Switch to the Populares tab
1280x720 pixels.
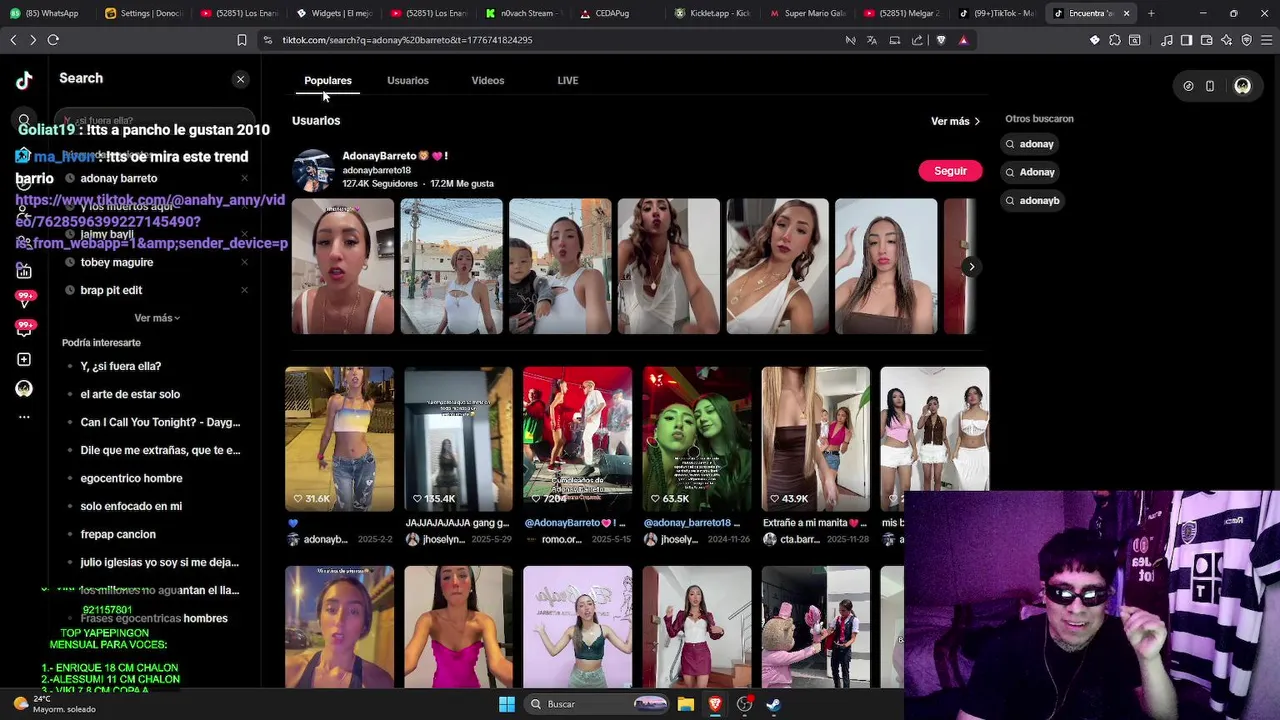point(328,80)
